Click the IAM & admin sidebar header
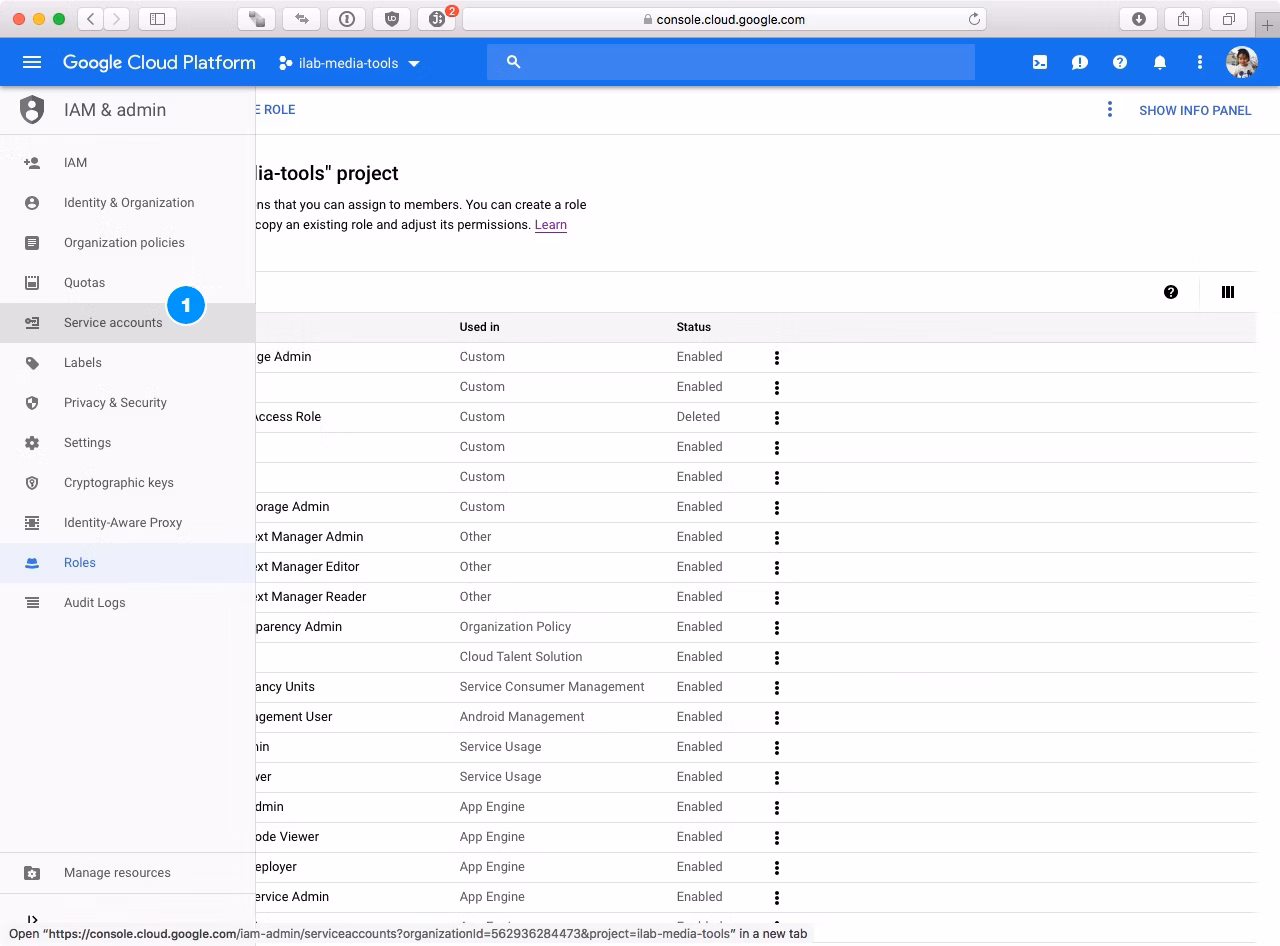1280x946 pixels. click(x=115, y=110)
